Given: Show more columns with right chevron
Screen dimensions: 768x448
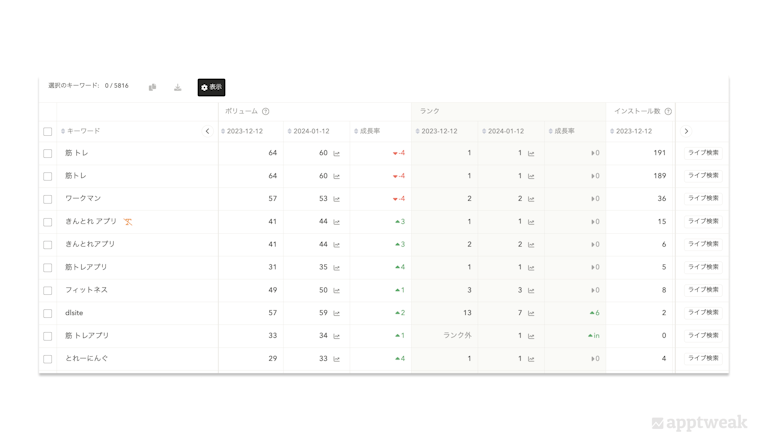Looking at the screenshot, I should click(x=686, y=131).
